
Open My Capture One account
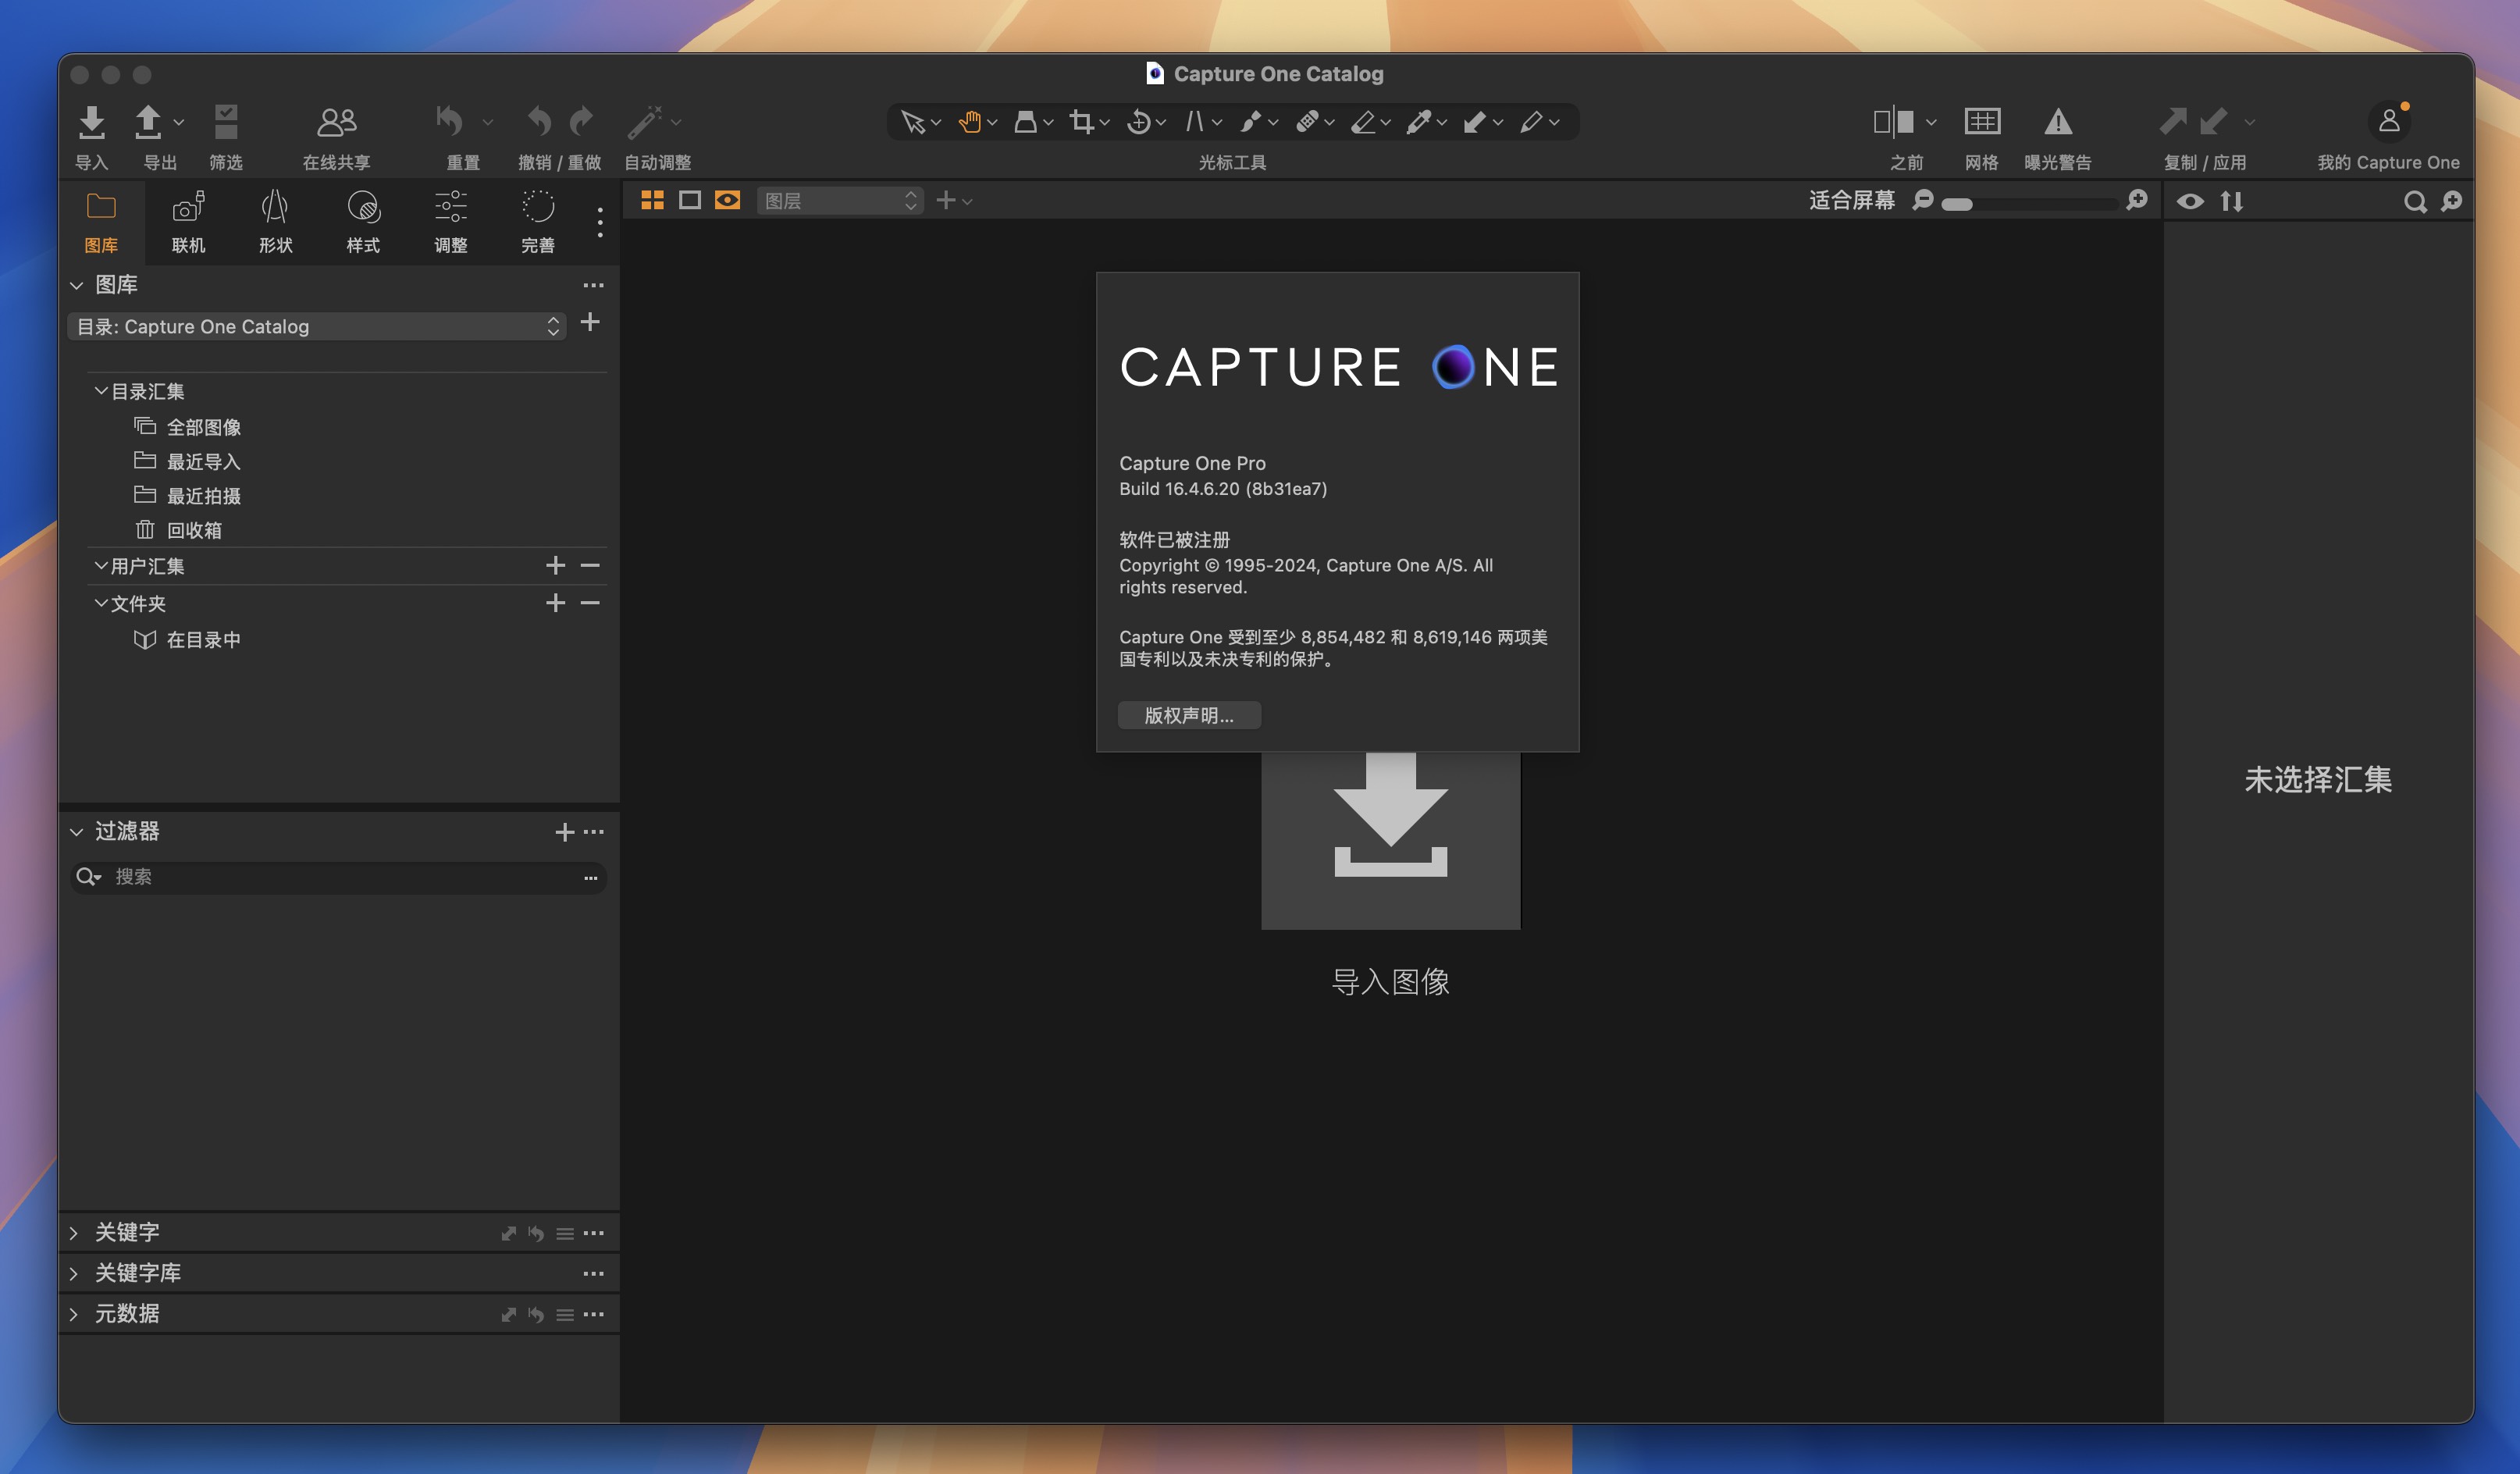coord(2388,121)
